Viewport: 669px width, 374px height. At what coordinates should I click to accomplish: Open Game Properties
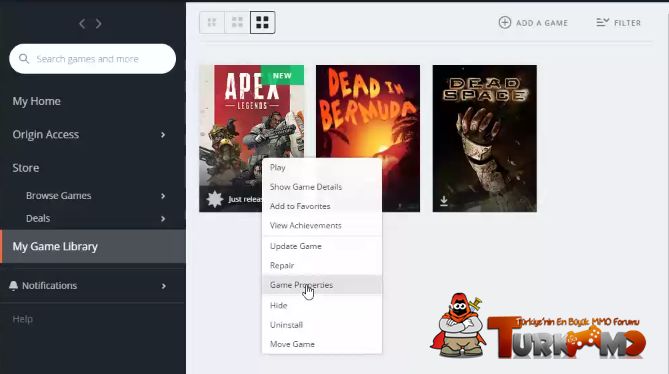pyautogui.click(x=322, y=285)
